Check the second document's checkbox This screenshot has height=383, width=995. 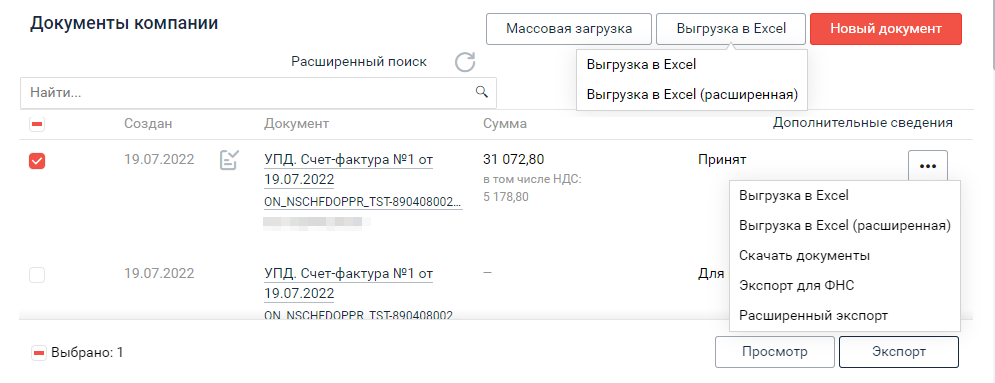point(37,275)
